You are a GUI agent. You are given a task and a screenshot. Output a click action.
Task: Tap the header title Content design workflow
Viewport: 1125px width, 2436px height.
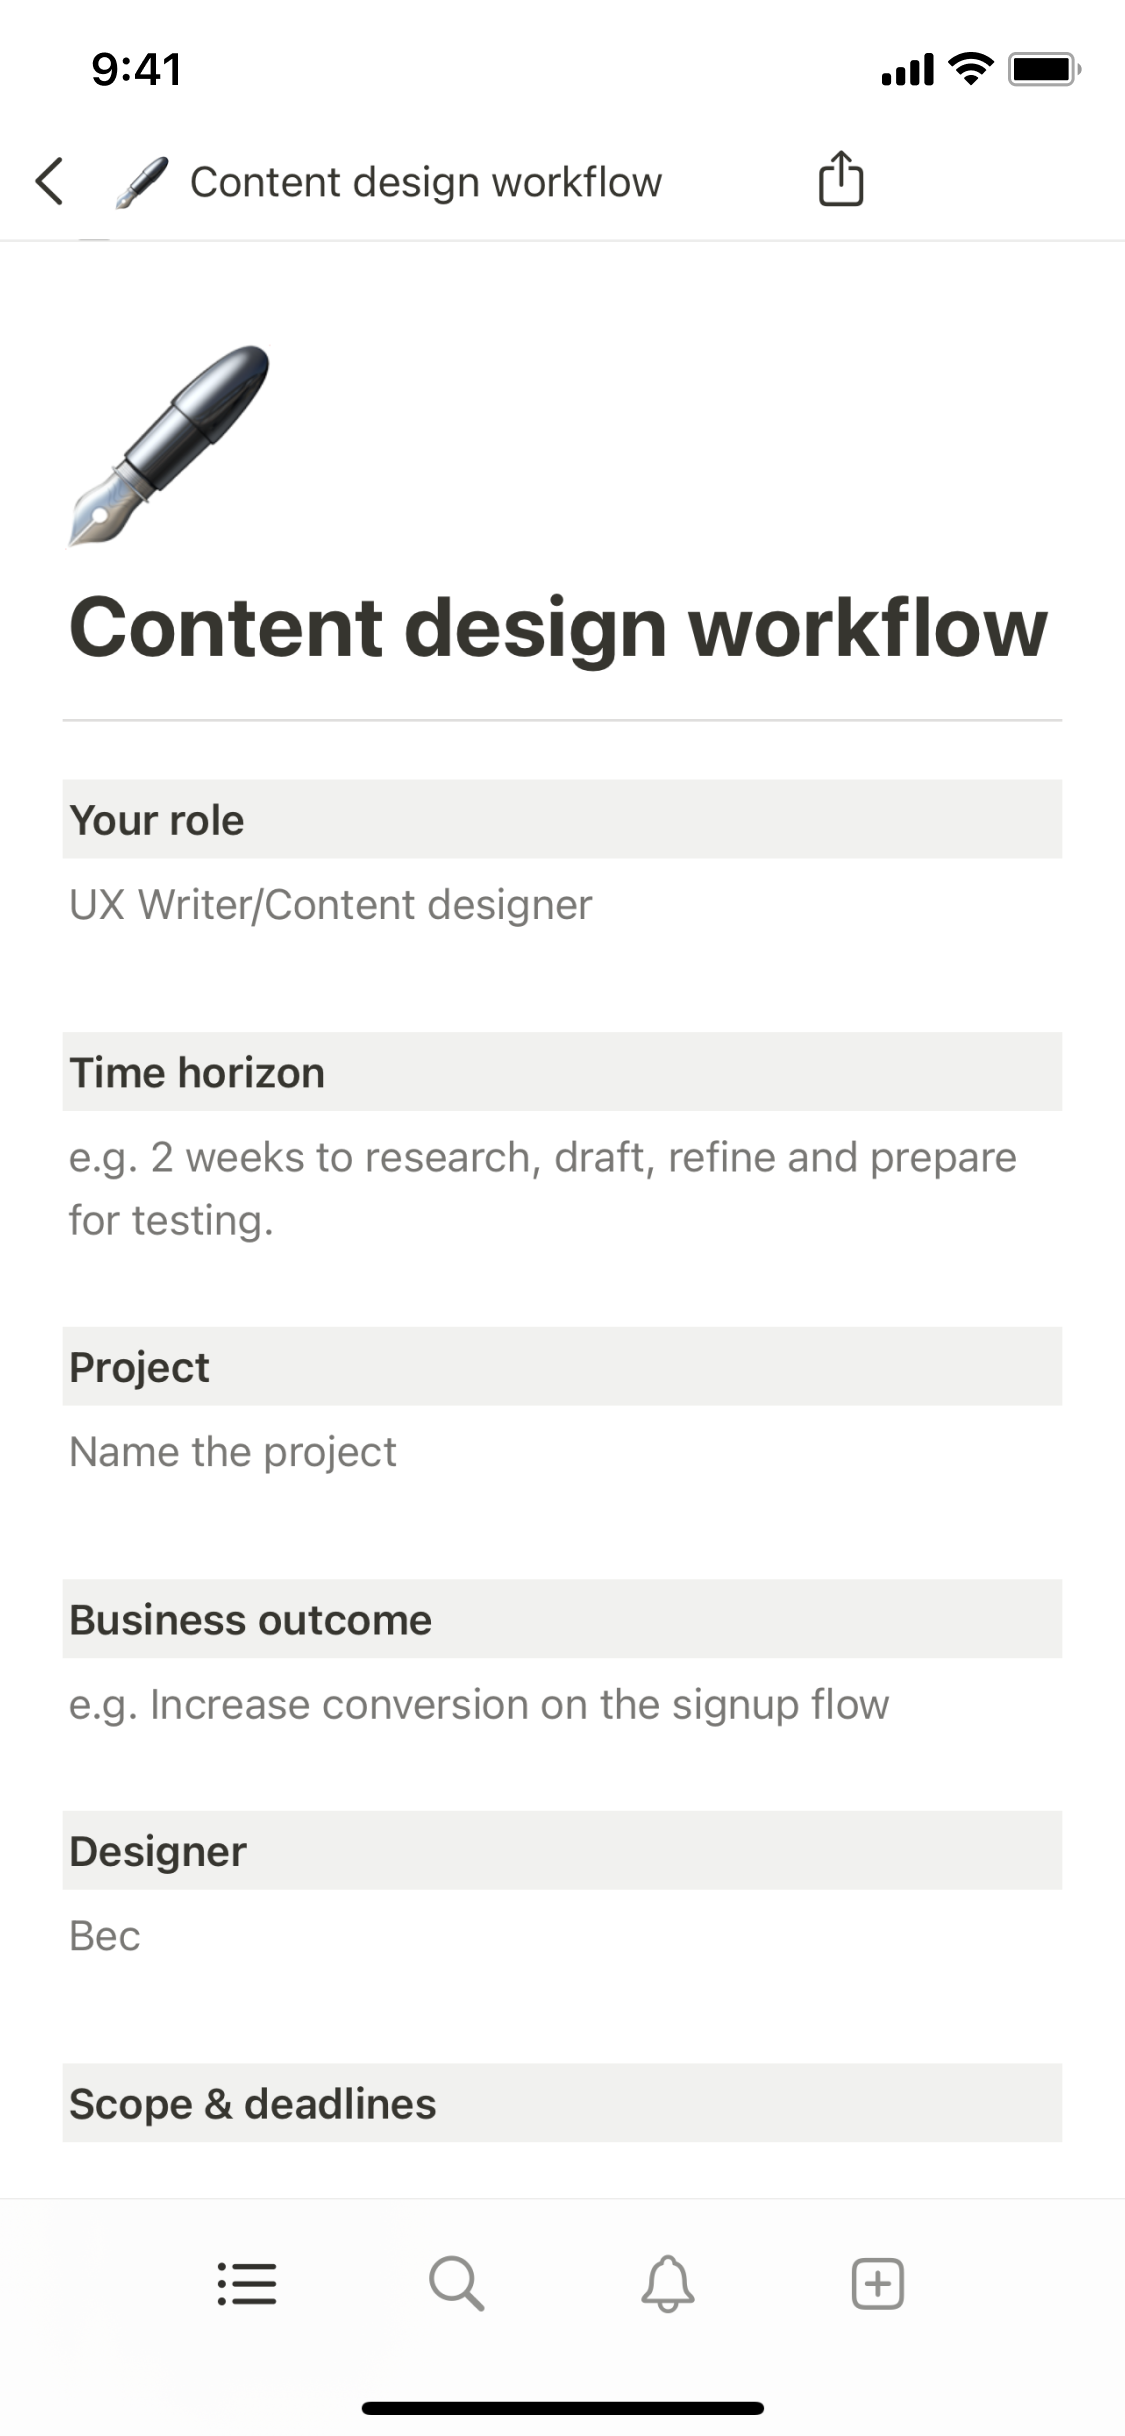coord(426,183)
